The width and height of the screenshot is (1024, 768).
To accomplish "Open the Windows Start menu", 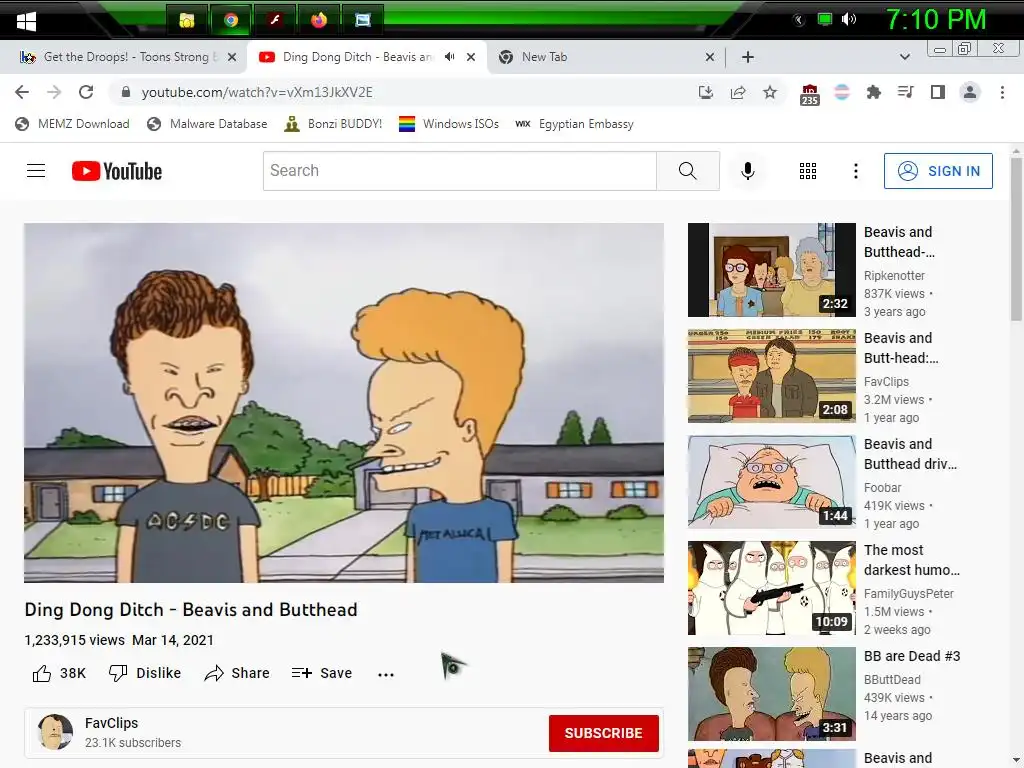I will pyautogui.click(x=26, y=21).
